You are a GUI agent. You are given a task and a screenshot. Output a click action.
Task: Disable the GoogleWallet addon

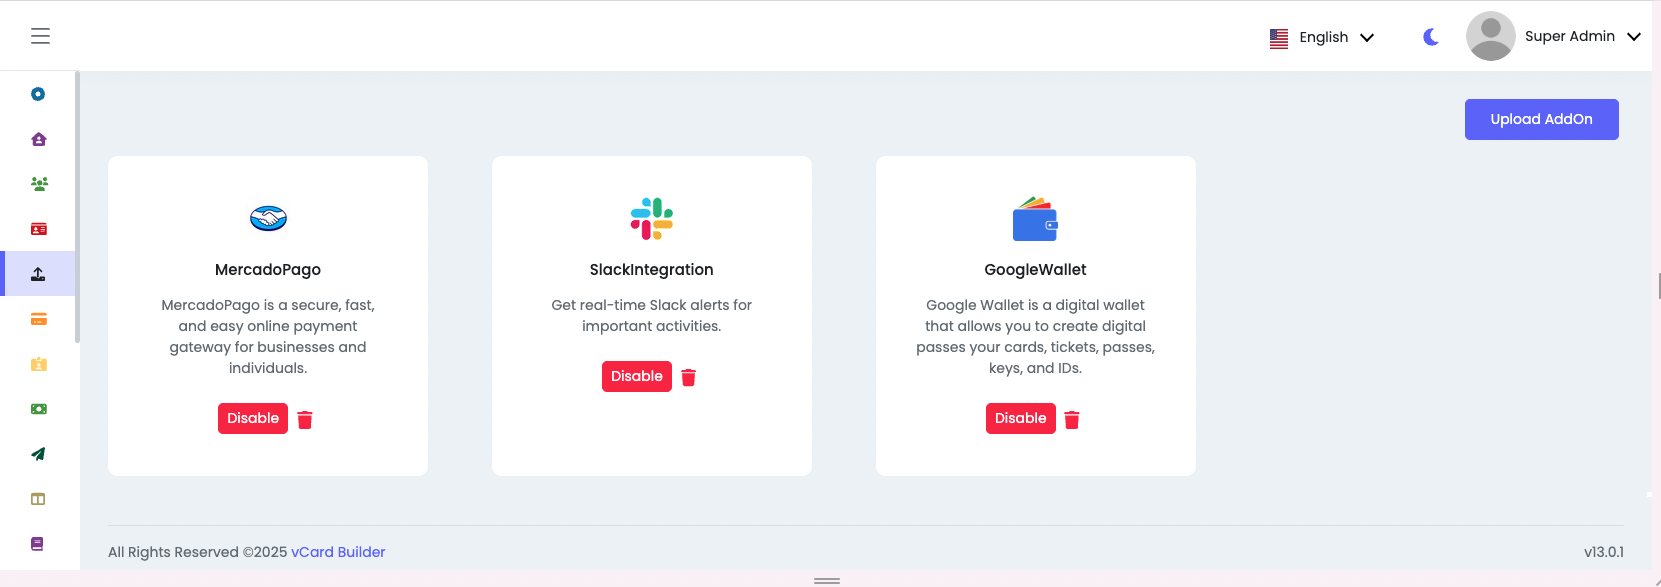[1020, 418]
